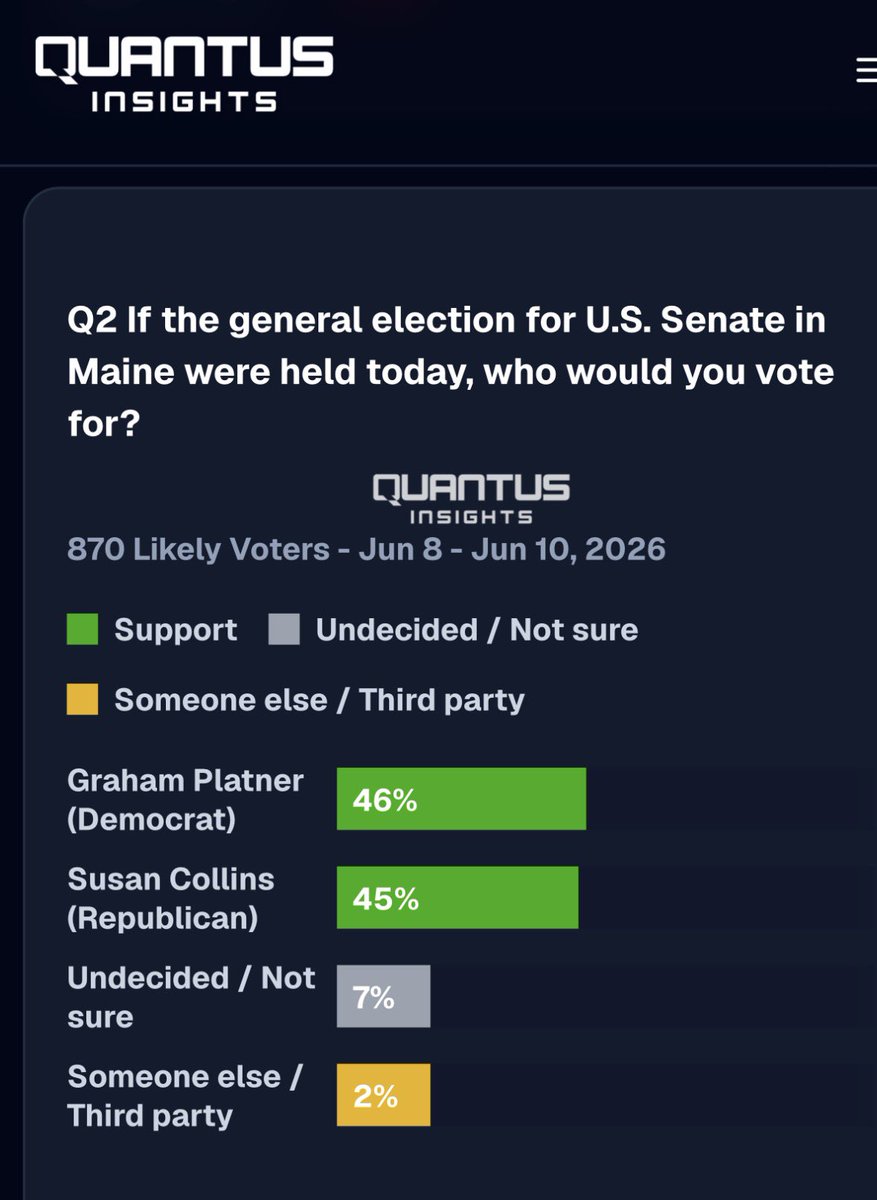Click the Quantus Insights chart watermark logo
877x1200 pixels.
coord(471,499)
